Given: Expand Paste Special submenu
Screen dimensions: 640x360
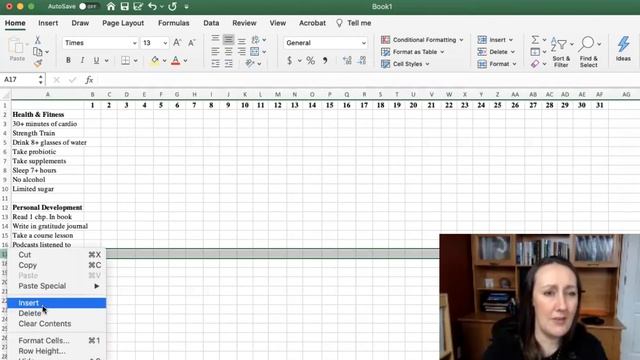Looking at the screenshot, I should [56, 286].
